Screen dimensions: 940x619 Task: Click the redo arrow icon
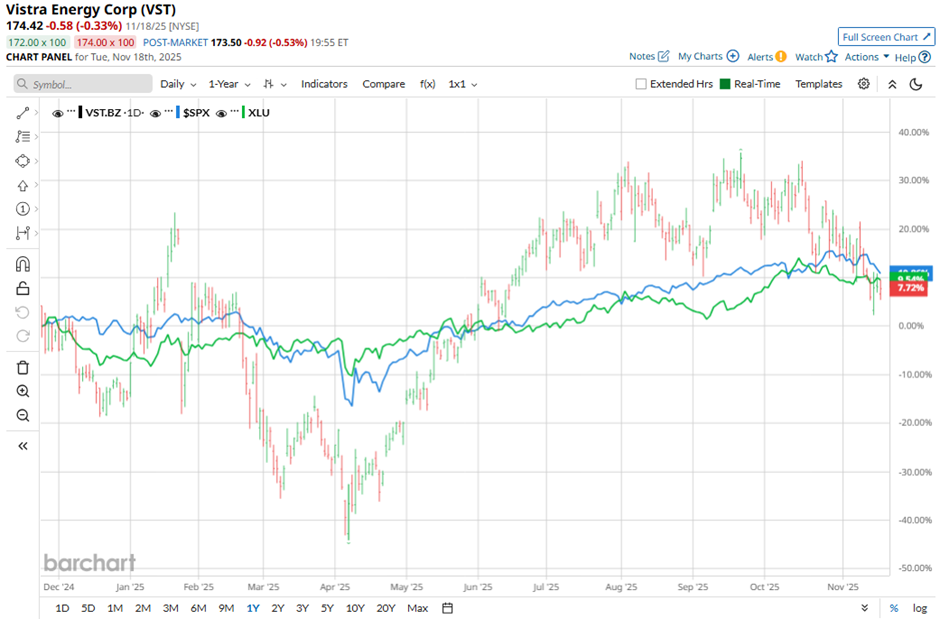22,336
